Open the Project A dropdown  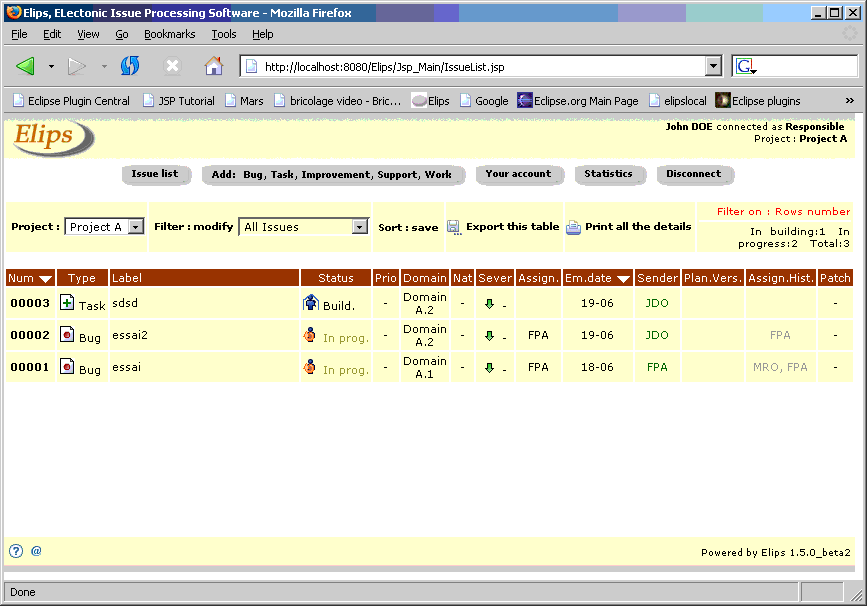[x=136, y=227]
